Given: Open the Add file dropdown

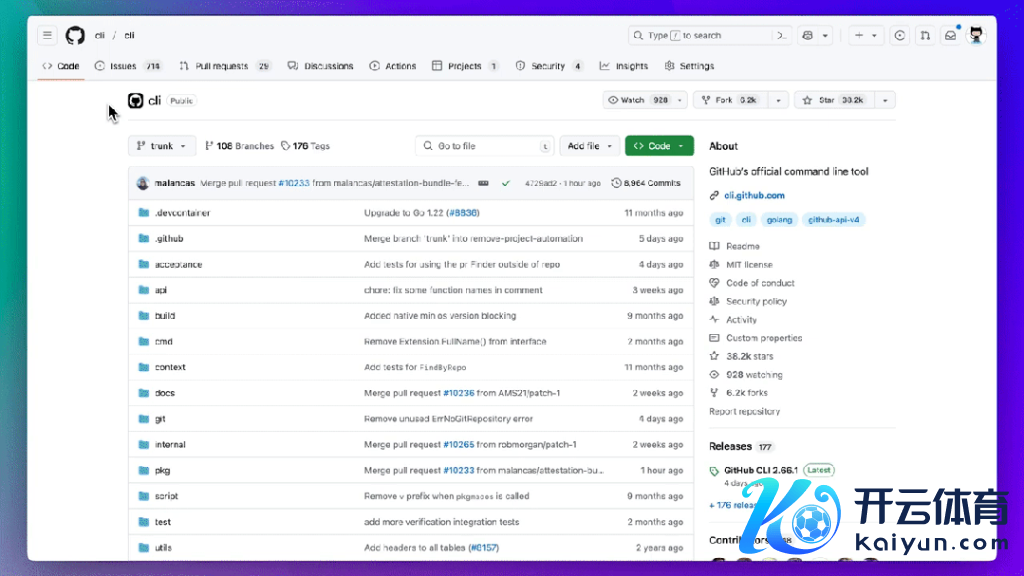Looking at the screenshot, I should point(589,146).
